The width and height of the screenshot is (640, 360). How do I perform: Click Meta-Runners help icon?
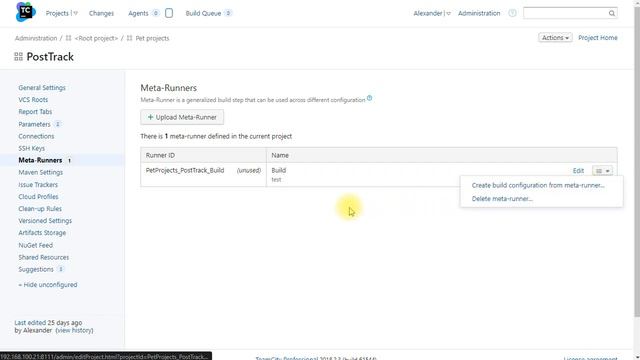coord(369,98)
